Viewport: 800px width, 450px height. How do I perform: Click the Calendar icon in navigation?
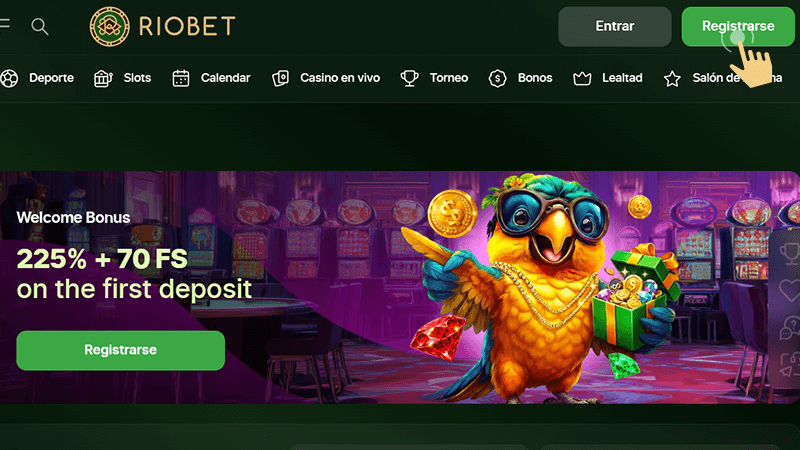181,79
